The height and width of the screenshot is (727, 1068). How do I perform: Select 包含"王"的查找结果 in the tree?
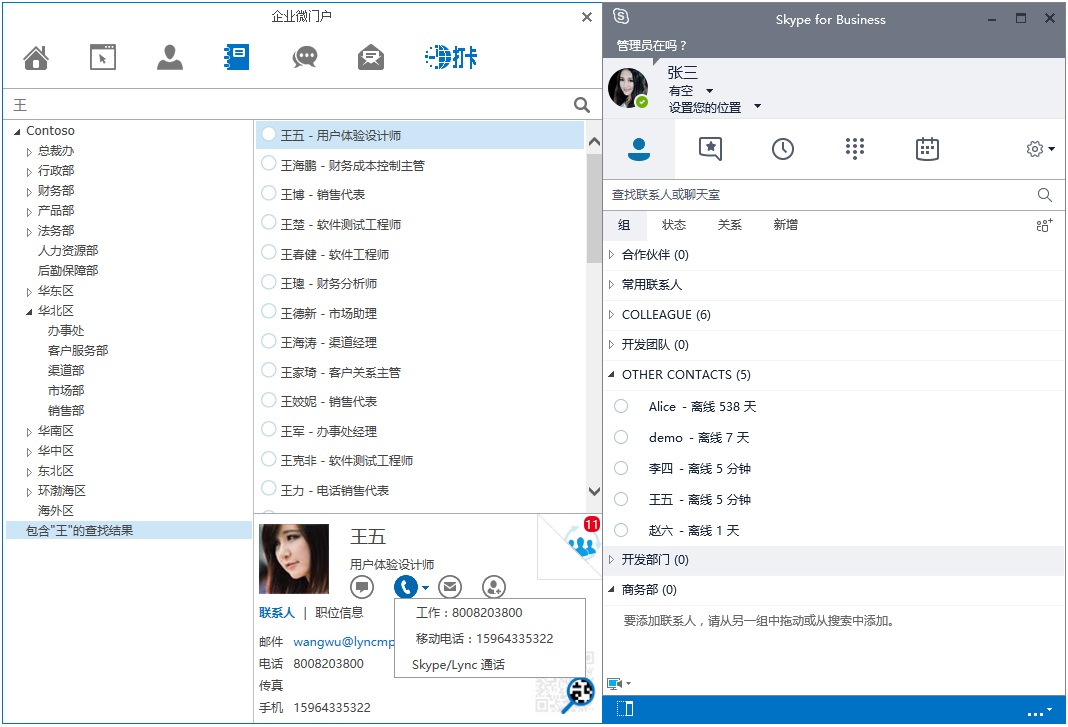pyautogui.click(x=129, y=530)
